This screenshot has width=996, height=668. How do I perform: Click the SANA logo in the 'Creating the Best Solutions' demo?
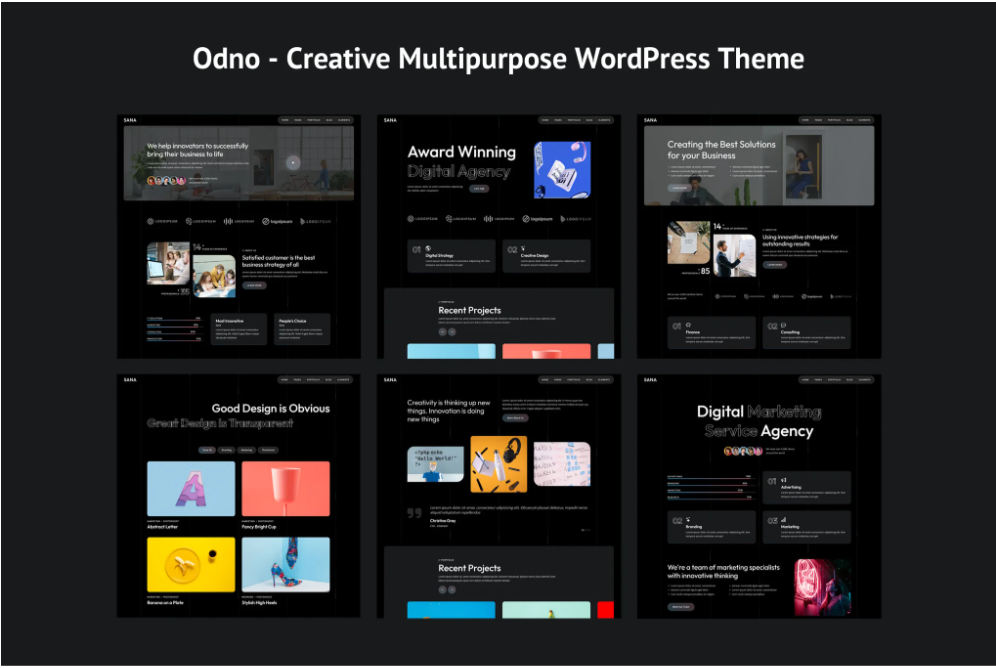tap(650, 120)
